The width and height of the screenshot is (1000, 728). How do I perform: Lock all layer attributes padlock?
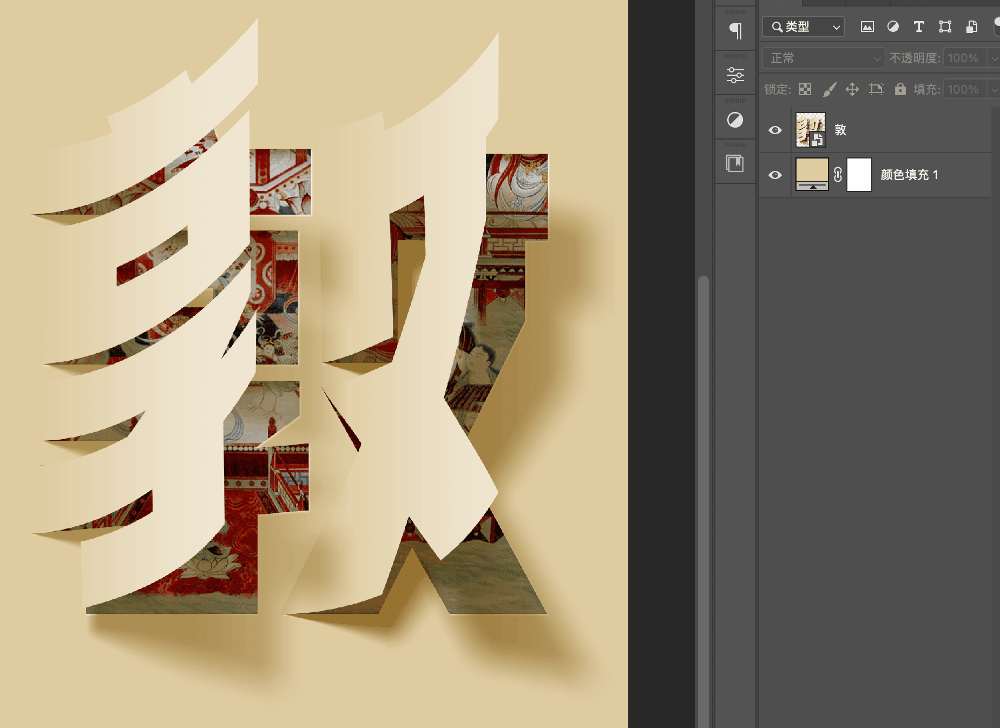[x=900, y=89]
